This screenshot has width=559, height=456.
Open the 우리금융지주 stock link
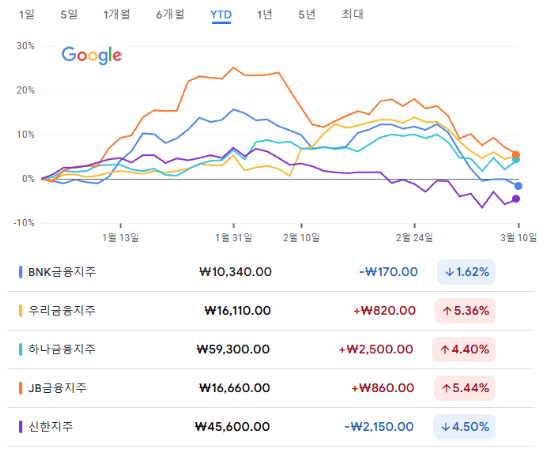click(x=62, y=311)
